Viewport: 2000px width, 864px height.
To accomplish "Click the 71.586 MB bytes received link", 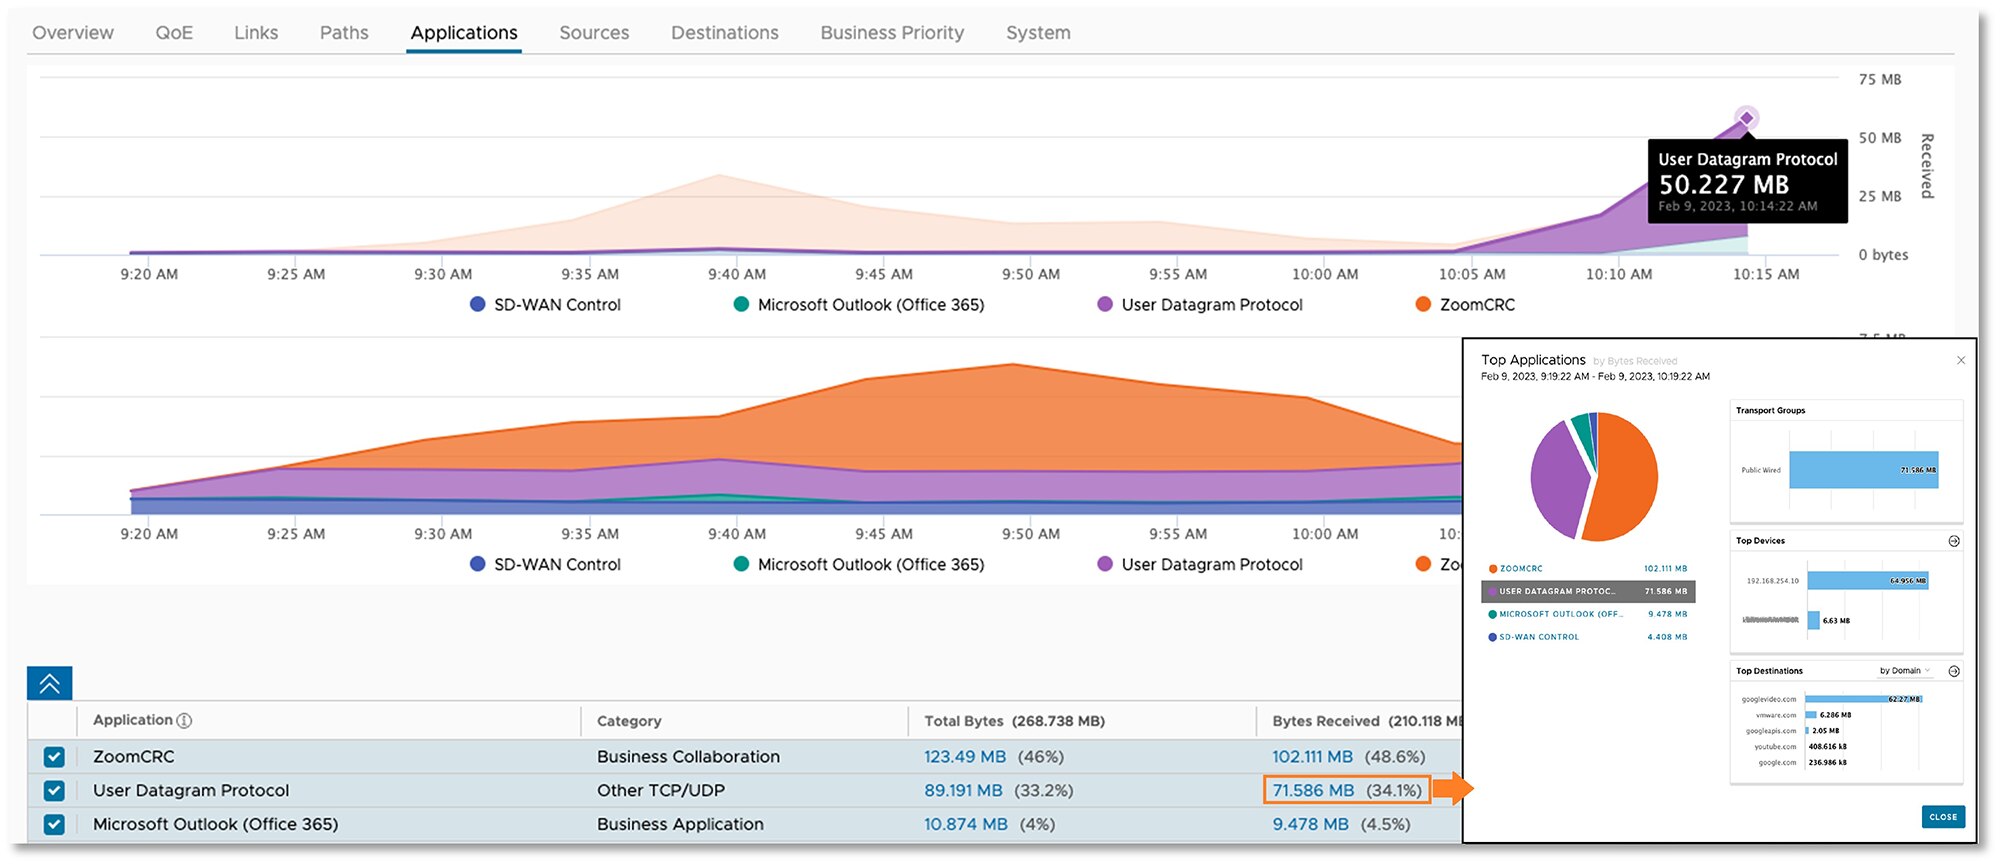I will coord(1312,791).
